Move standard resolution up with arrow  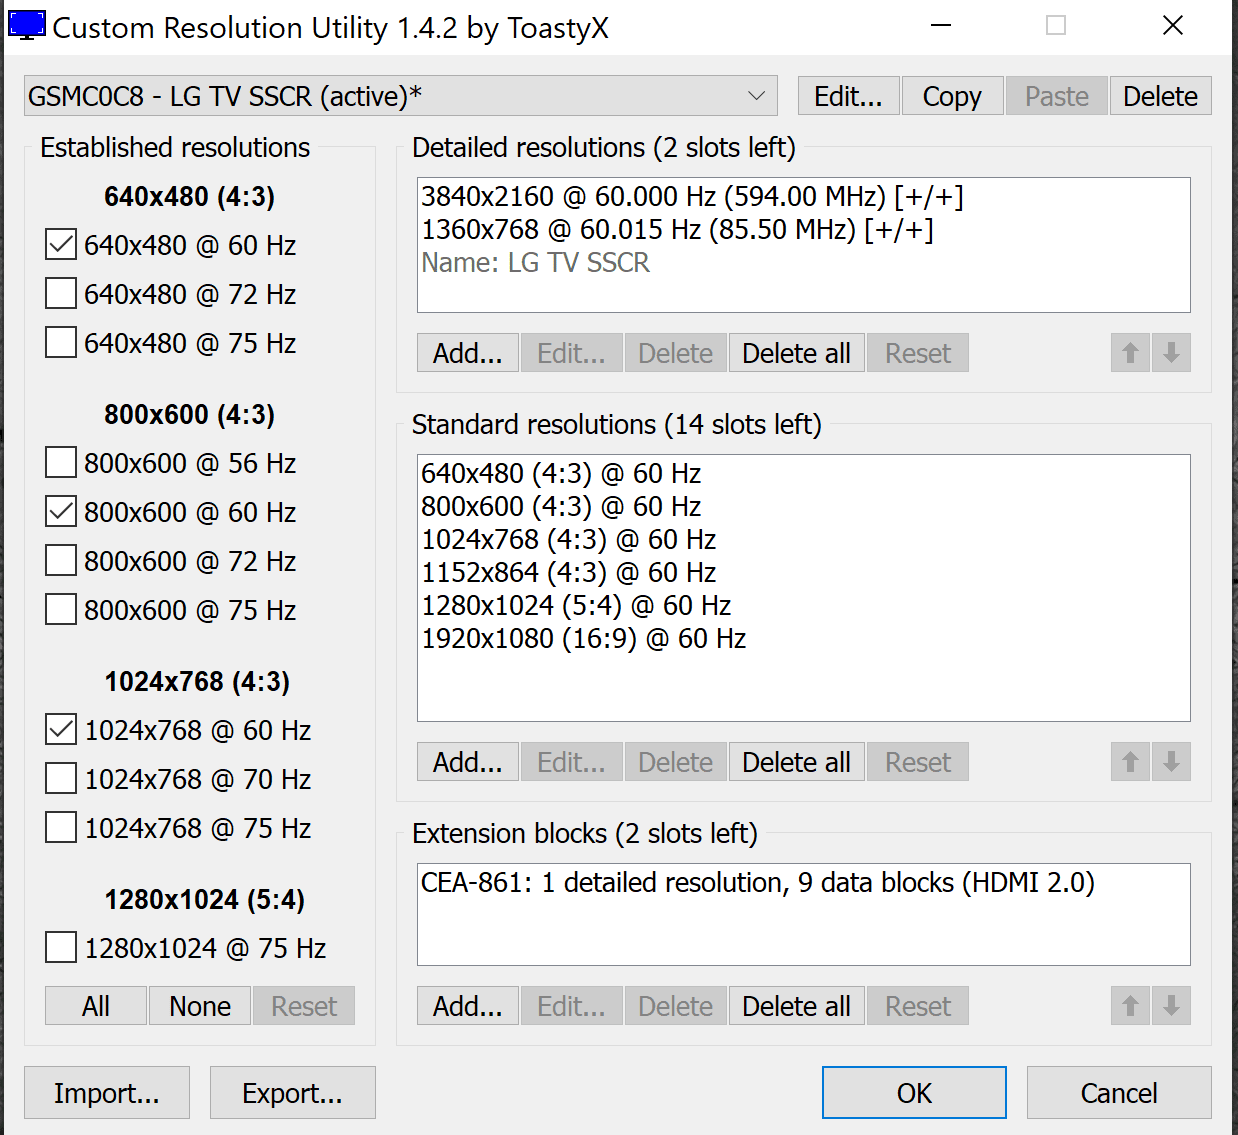(x=1130, y=762)
